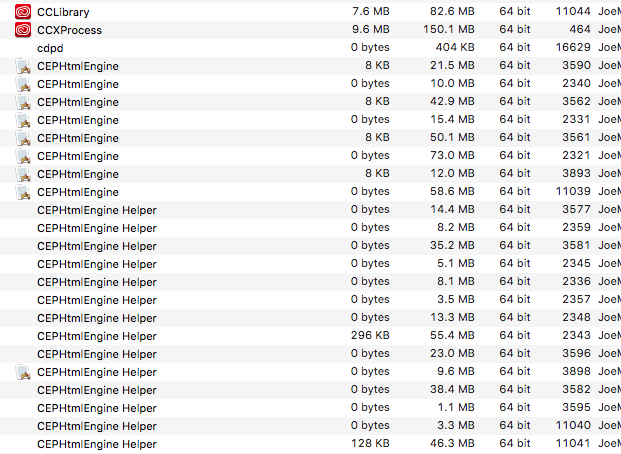Click the 35.2 MB memory value
Viewport: 621px width, 454px height.
[x=452, y=246]
